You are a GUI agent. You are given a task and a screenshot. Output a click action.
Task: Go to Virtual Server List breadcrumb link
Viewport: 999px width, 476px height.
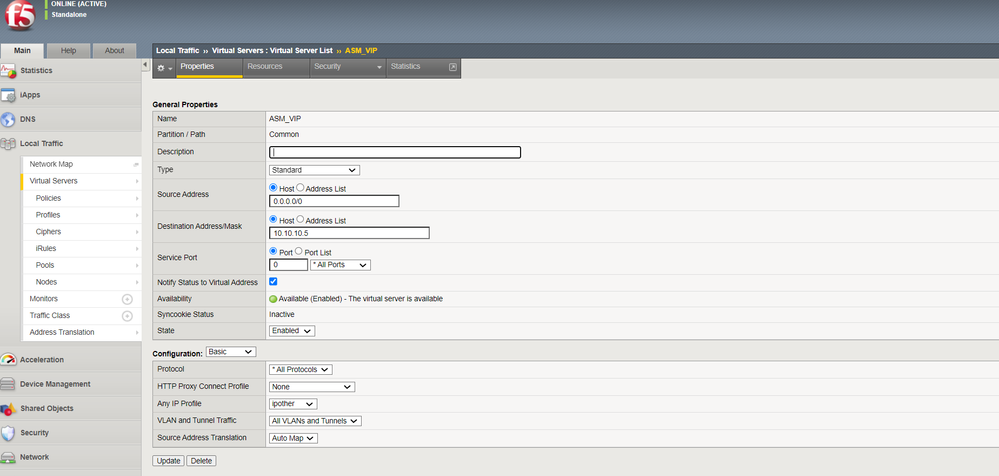[303, 50]
